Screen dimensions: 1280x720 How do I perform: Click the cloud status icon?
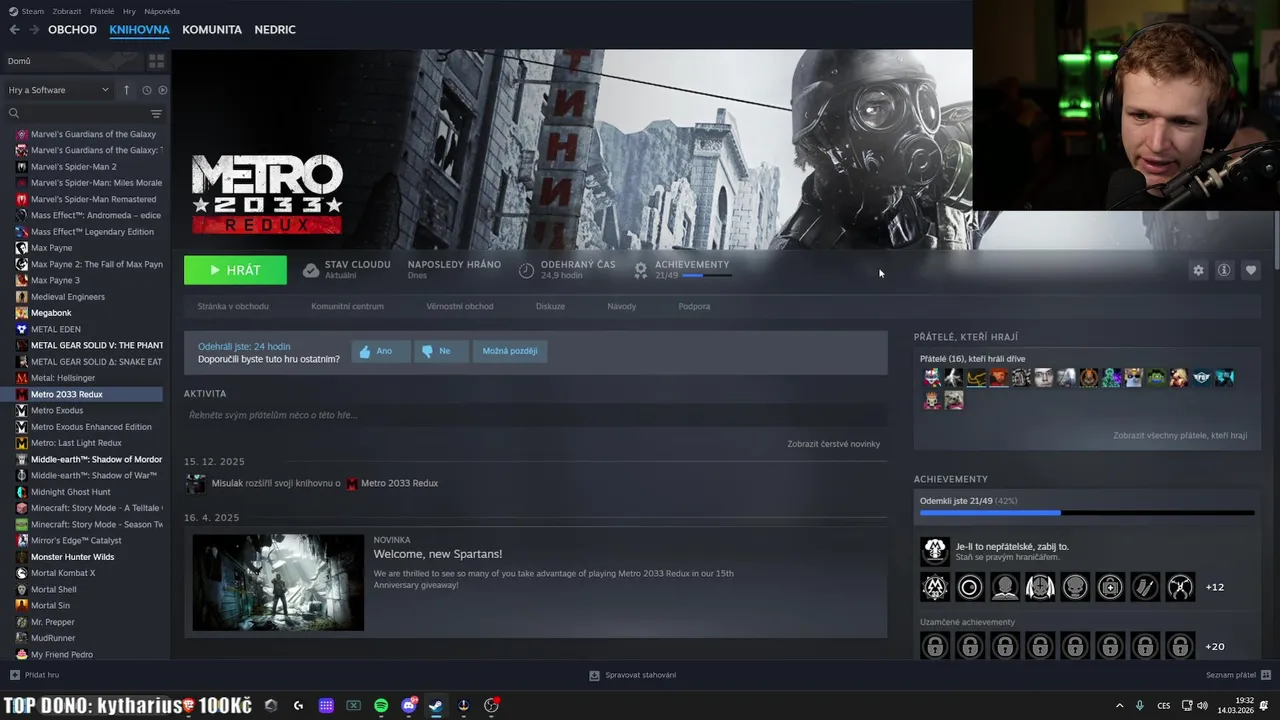click(311, 270)
